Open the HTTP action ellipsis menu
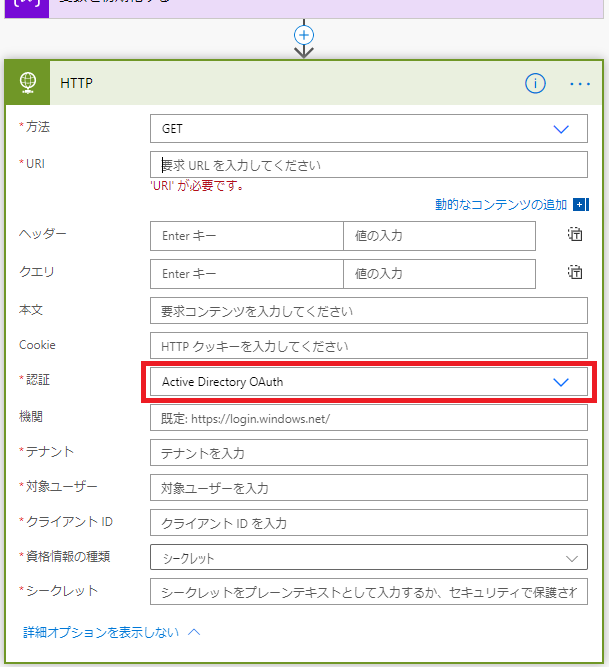Image resolution: width=609 pixels, height=667 pixels. (x=580, y=84)
